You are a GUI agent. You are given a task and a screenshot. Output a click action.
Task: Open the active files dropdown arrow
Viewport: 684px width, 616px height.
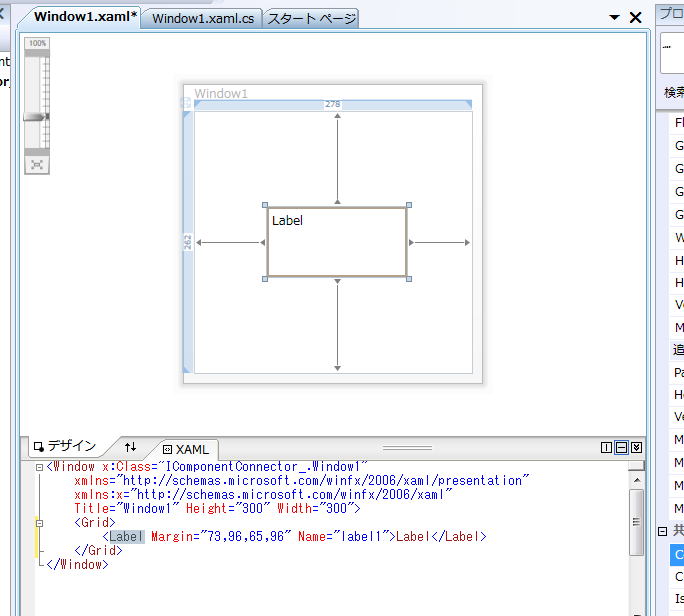pos(614,17)
